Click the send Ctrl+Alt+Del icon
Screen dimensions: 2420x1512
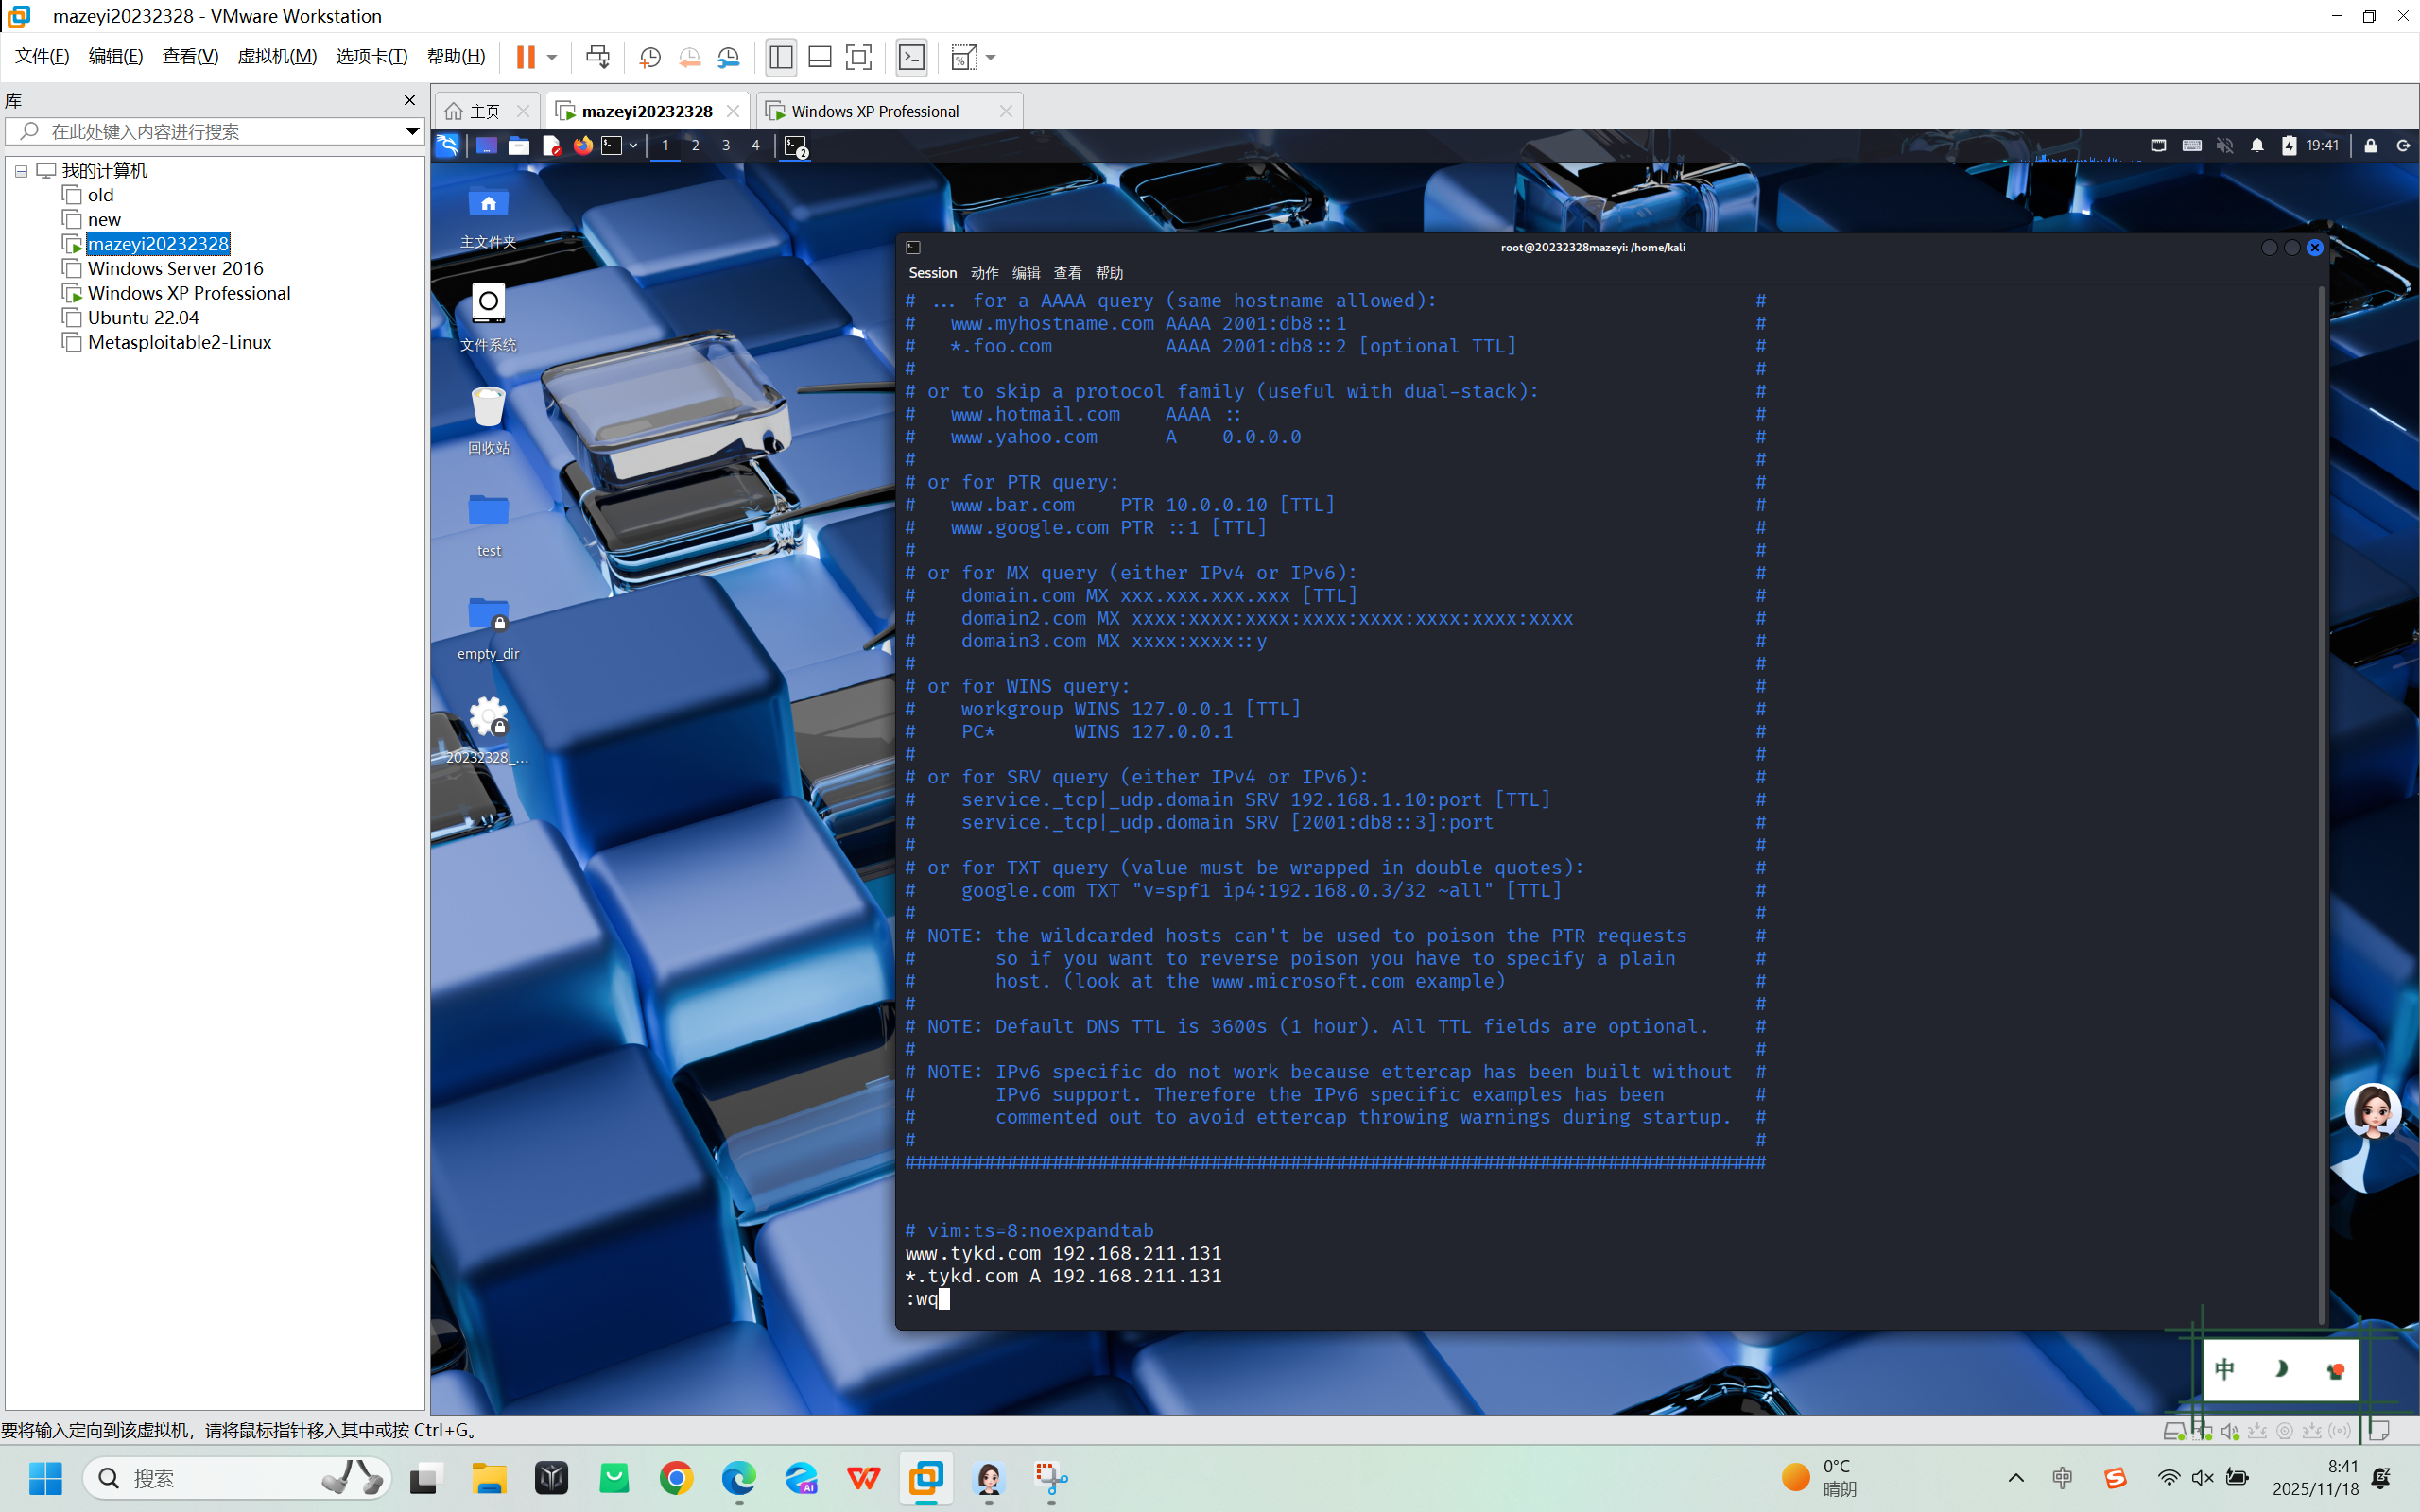tap(598, 57)
